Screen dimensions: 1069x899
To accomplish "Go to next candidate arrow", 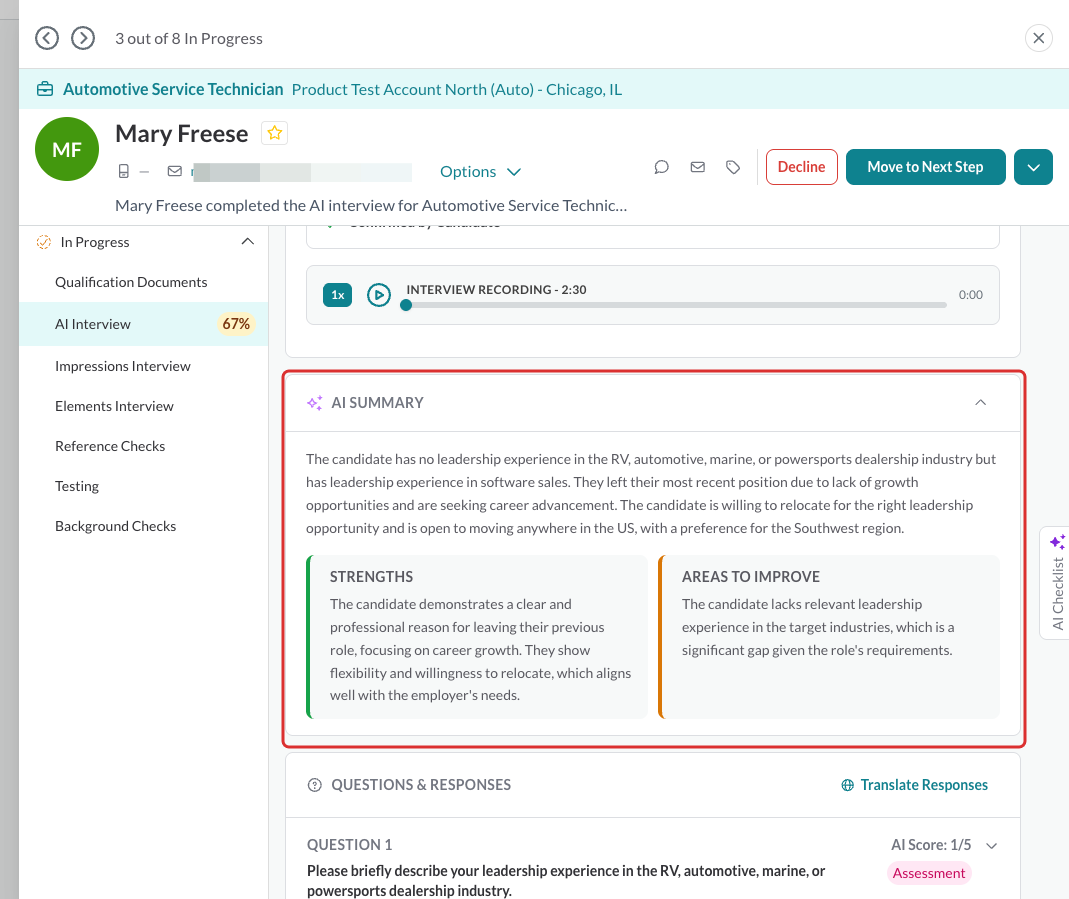I will pyautogui.click(x=83, y=38).
